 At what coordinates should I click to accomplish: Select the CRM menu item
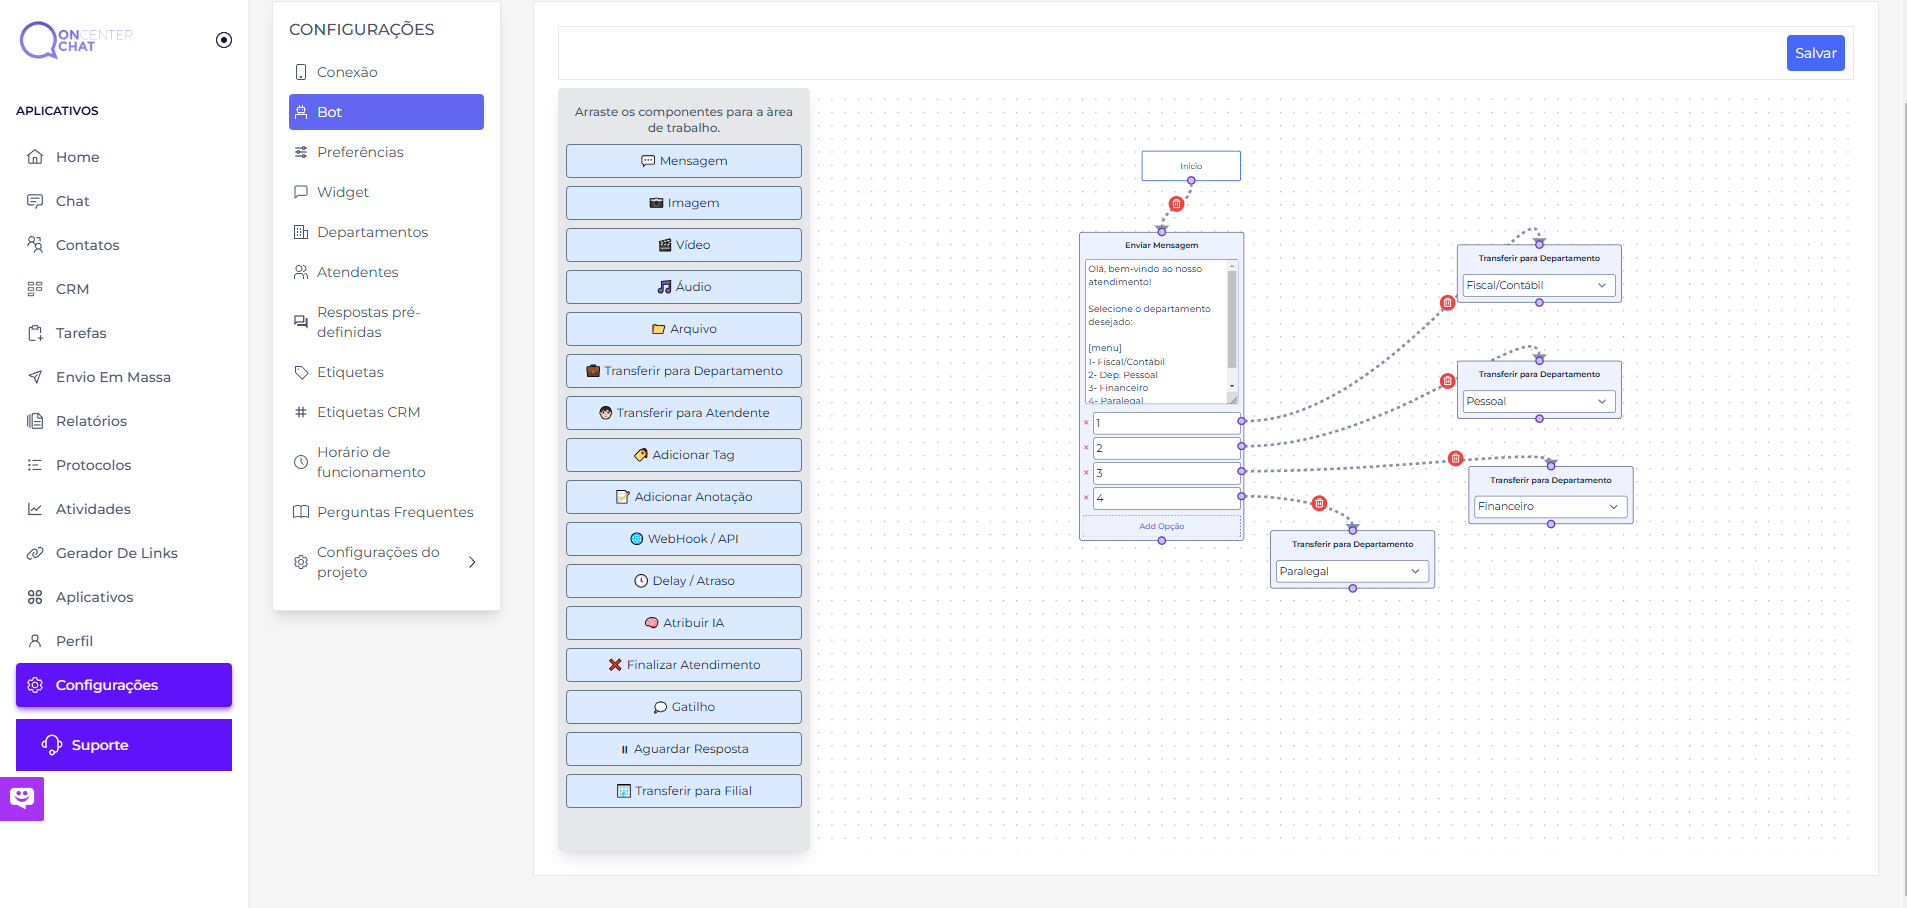[x=72, y=289]
